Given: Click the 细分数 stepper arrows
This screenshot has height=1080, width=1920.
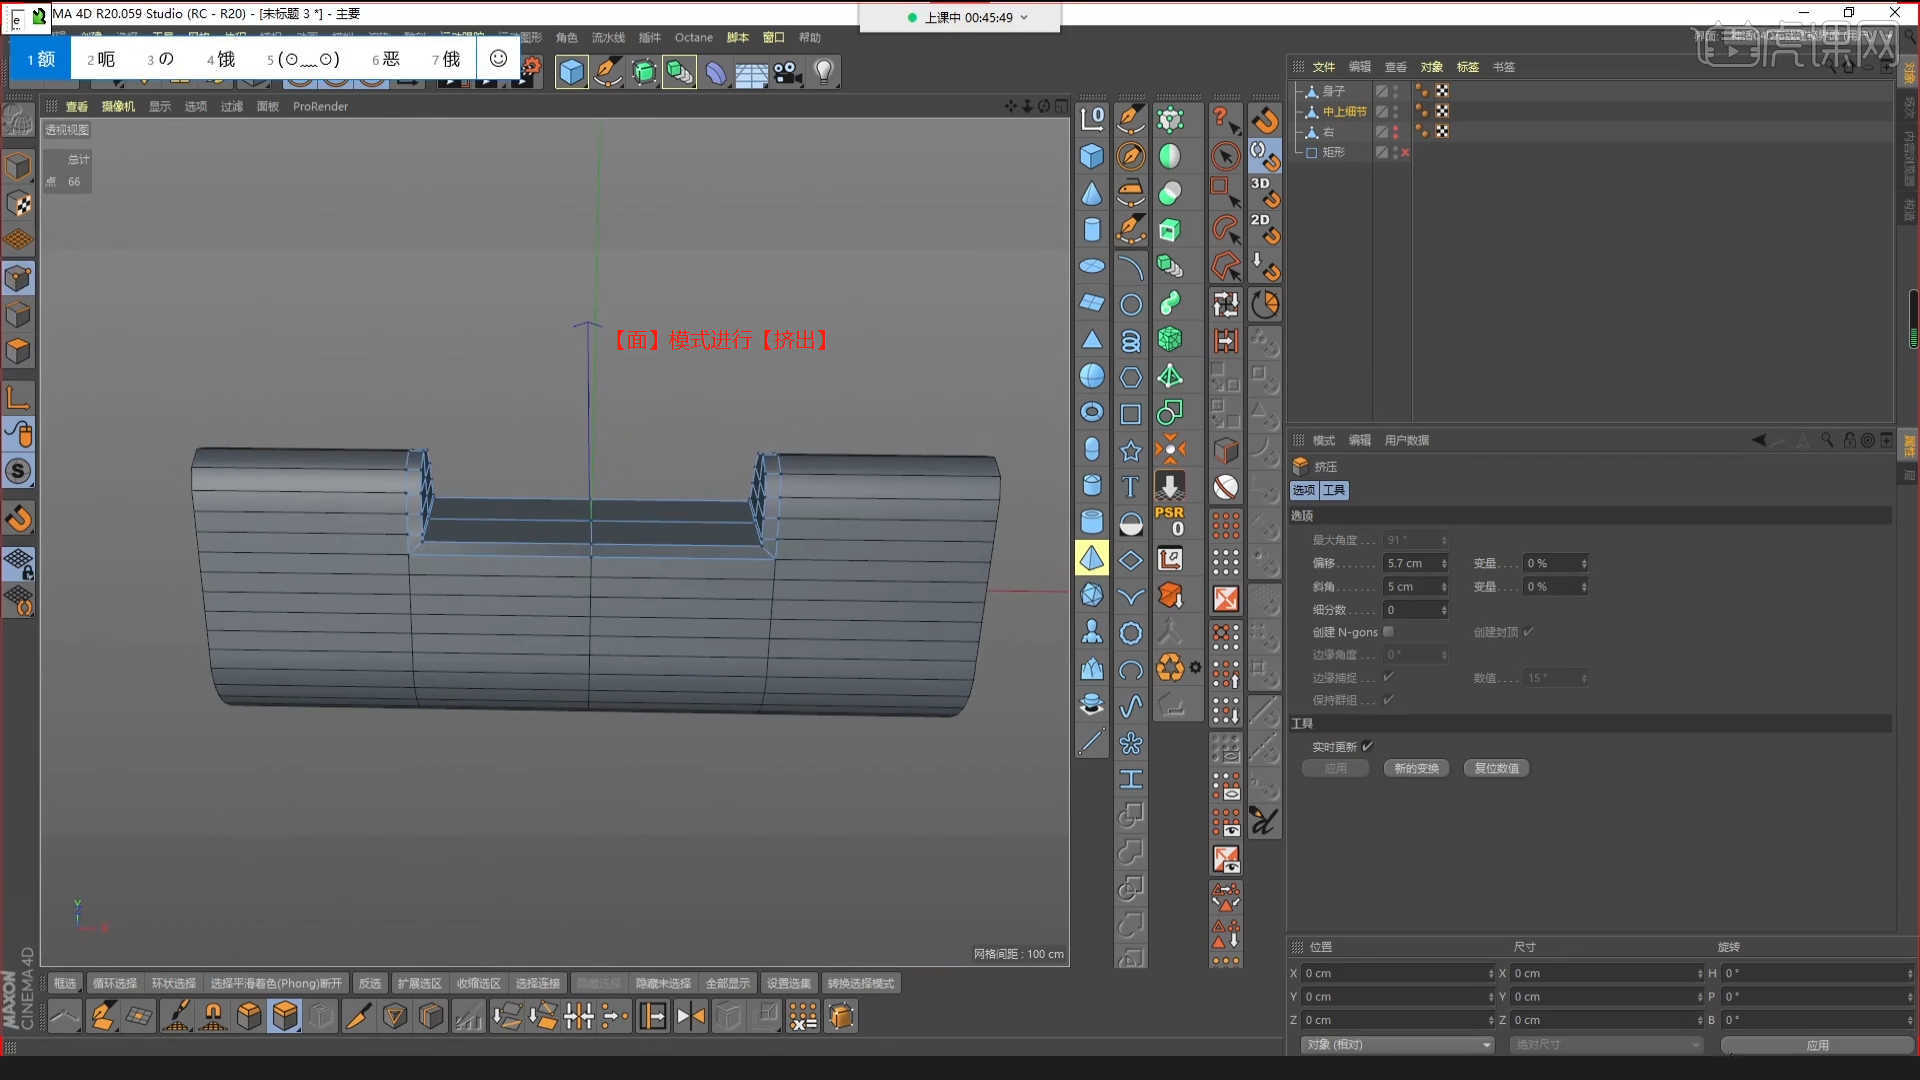Looking at the screenshot, I should click(1444, 610).
